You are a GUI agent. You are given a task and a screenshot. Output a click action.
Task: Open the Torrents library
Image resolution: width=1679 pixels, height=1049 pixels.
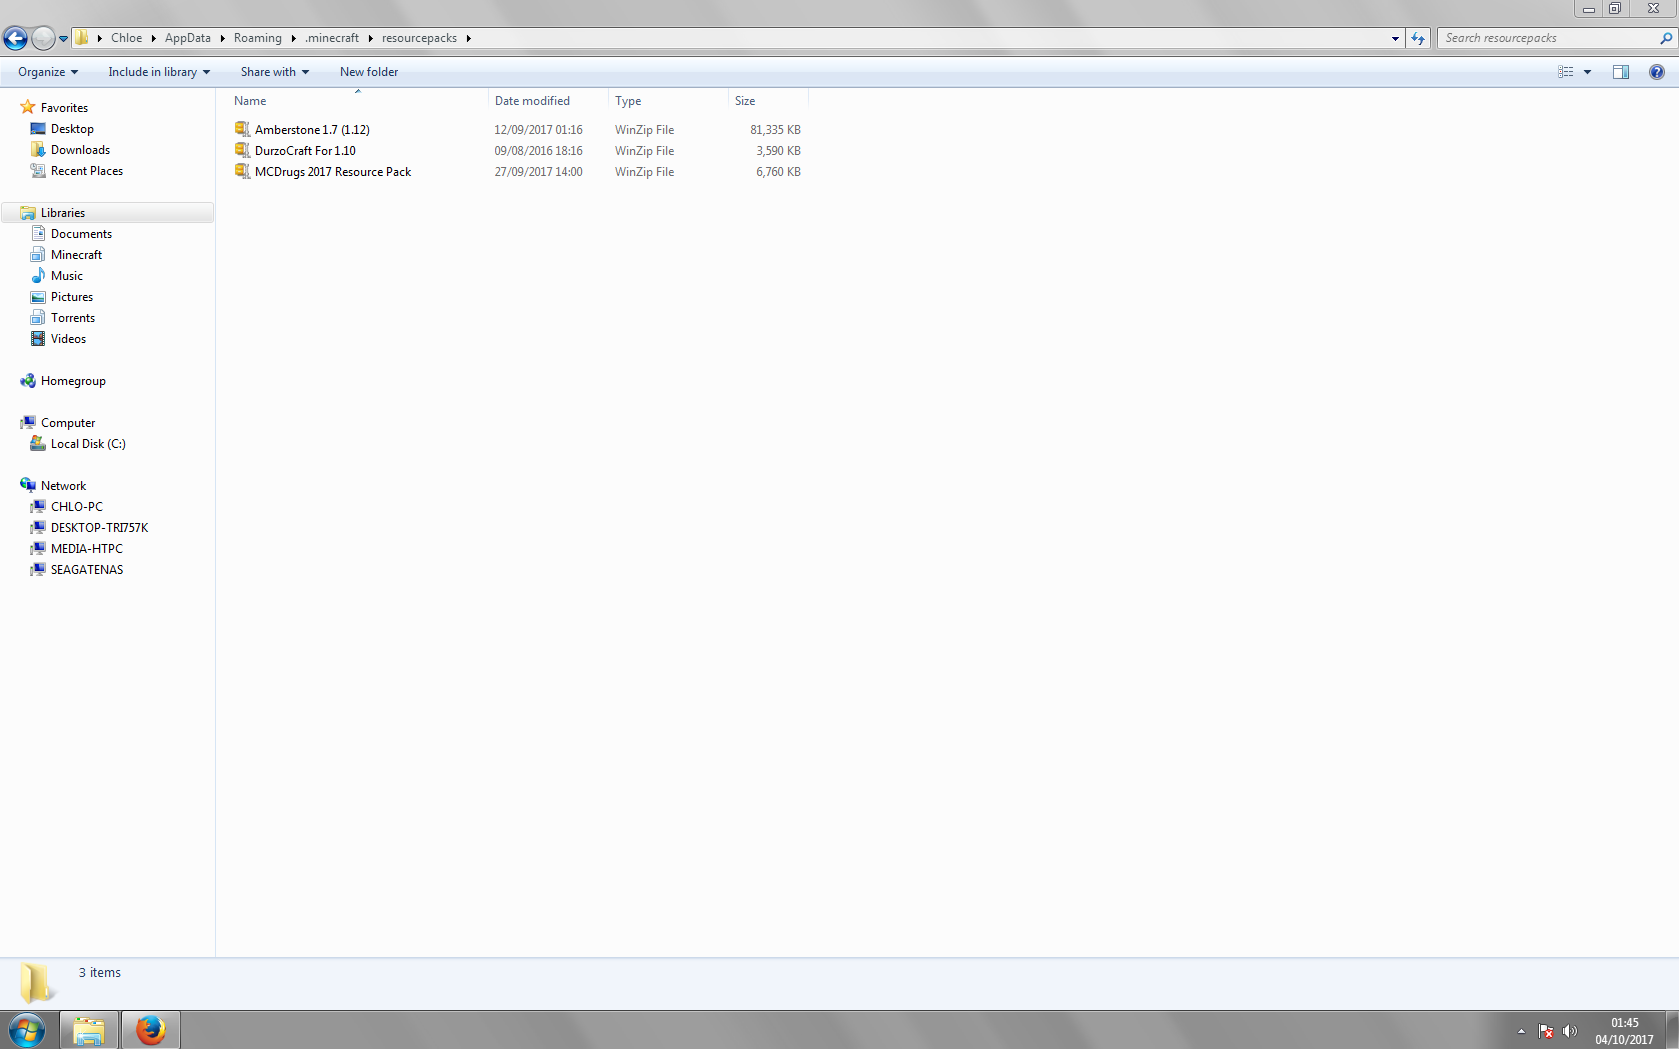pyautogui.click(x=73, y=318)
